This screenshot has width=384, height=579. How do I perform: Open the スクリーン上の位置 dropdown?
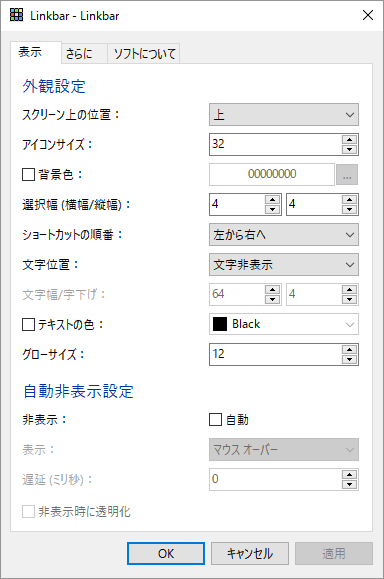pyautogui.click(x=284, y=114)
